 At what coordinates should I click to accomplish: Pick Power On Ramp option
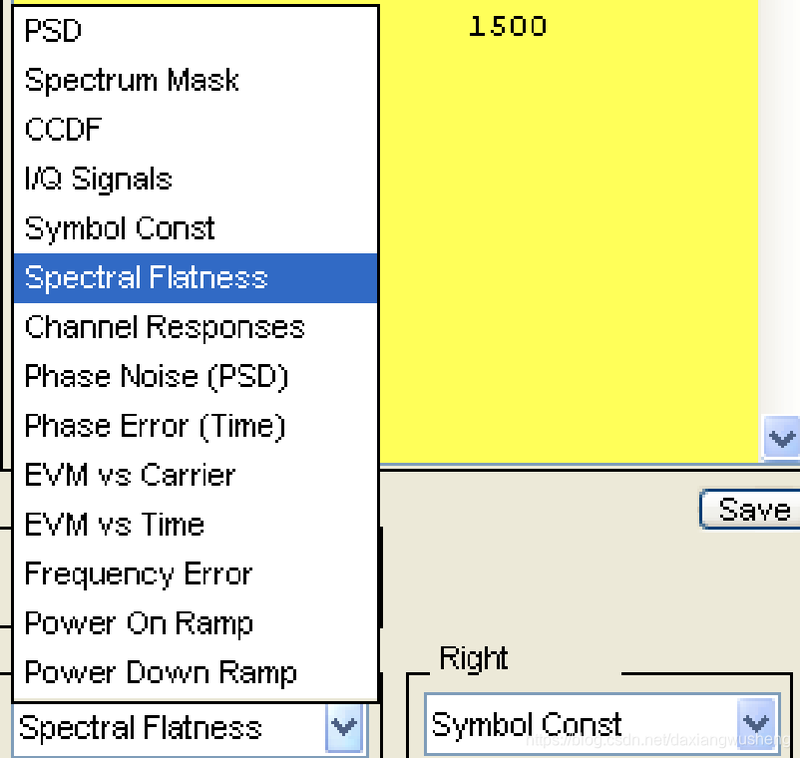click(x=195, y=623)
